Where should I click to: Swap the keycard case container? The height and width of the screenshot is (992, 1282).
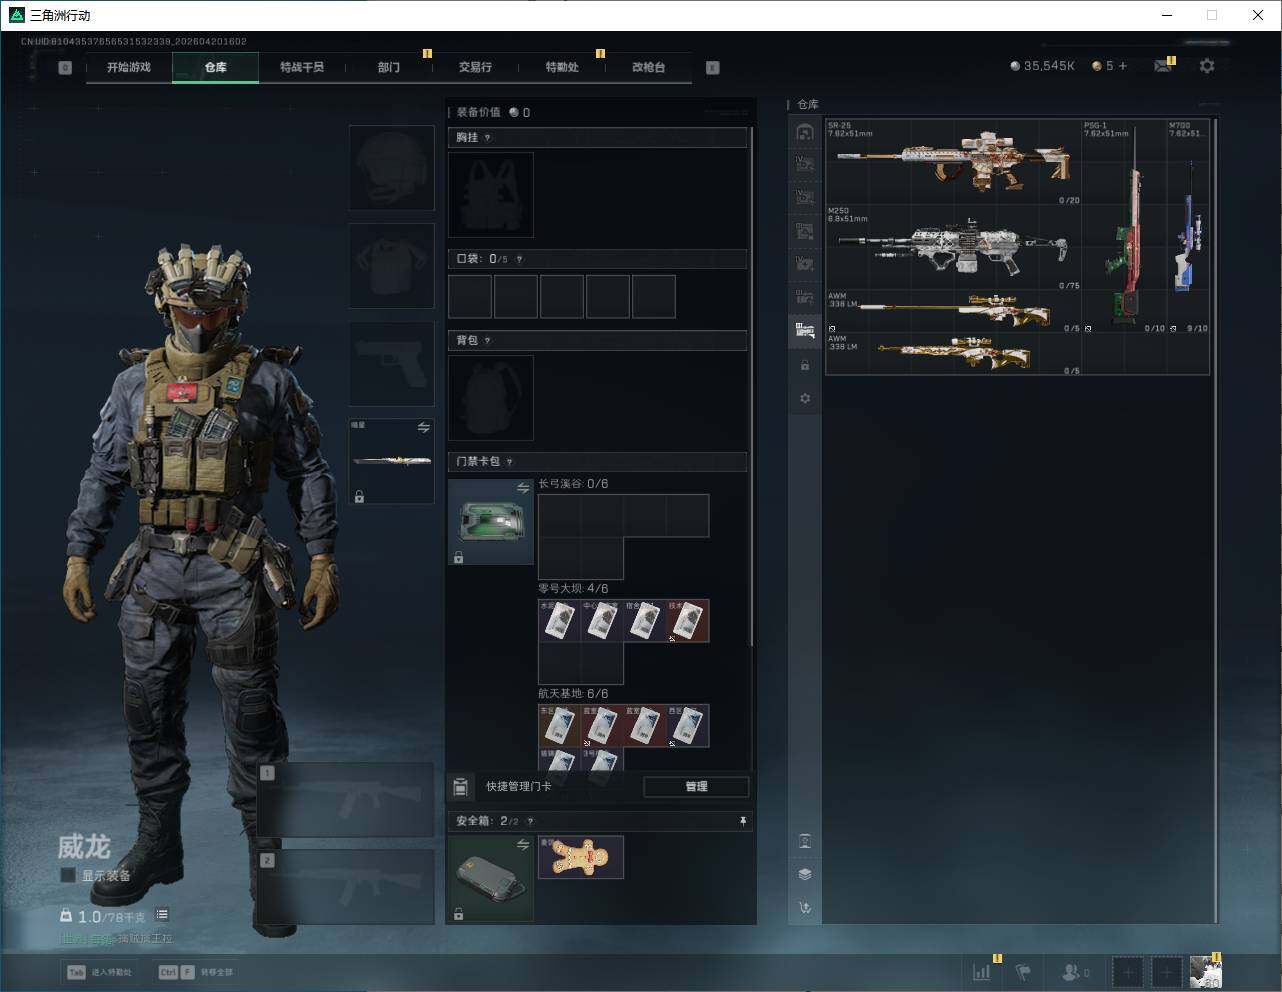[x=523, y=488]
